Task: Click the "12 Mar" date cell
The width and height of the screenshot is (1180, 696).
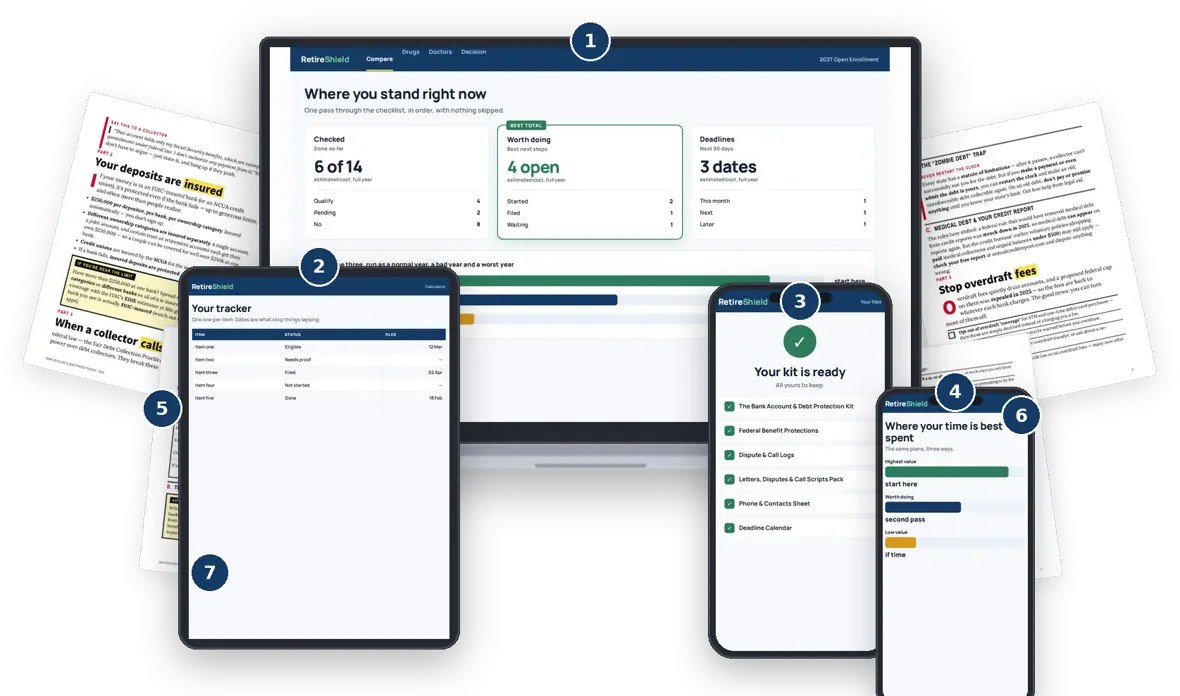Action: tap(436, 347)
